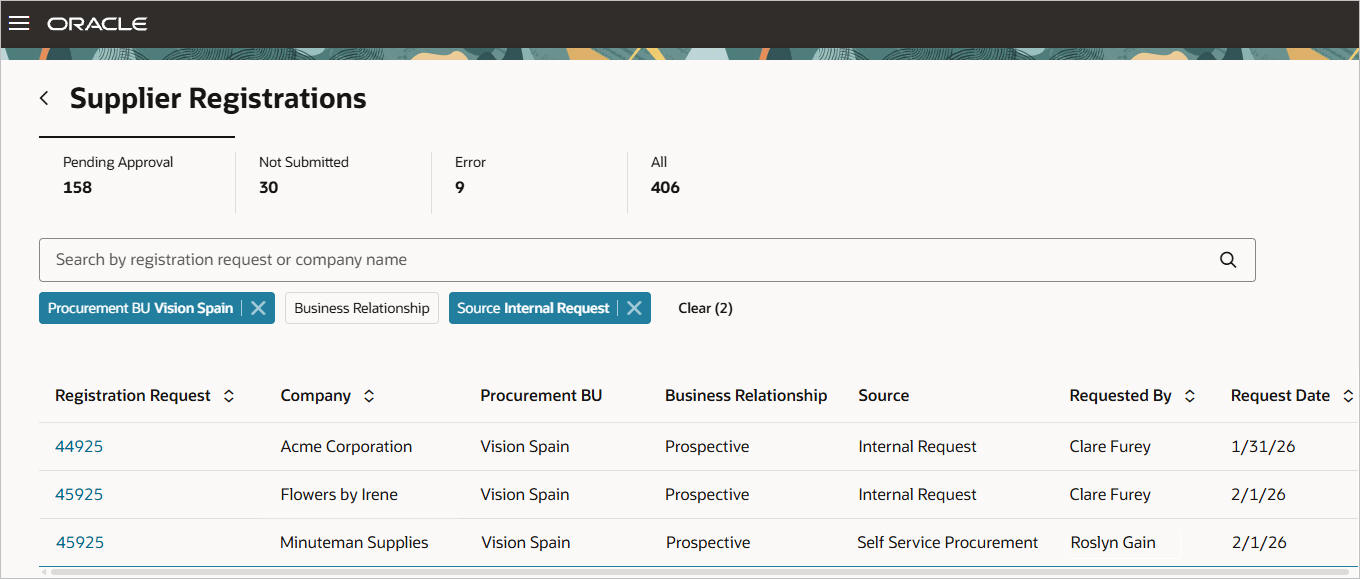The height and width of the screenshot is (579, 1360).
Task: Click the Procurement BU column header
Action: (541, 396)
